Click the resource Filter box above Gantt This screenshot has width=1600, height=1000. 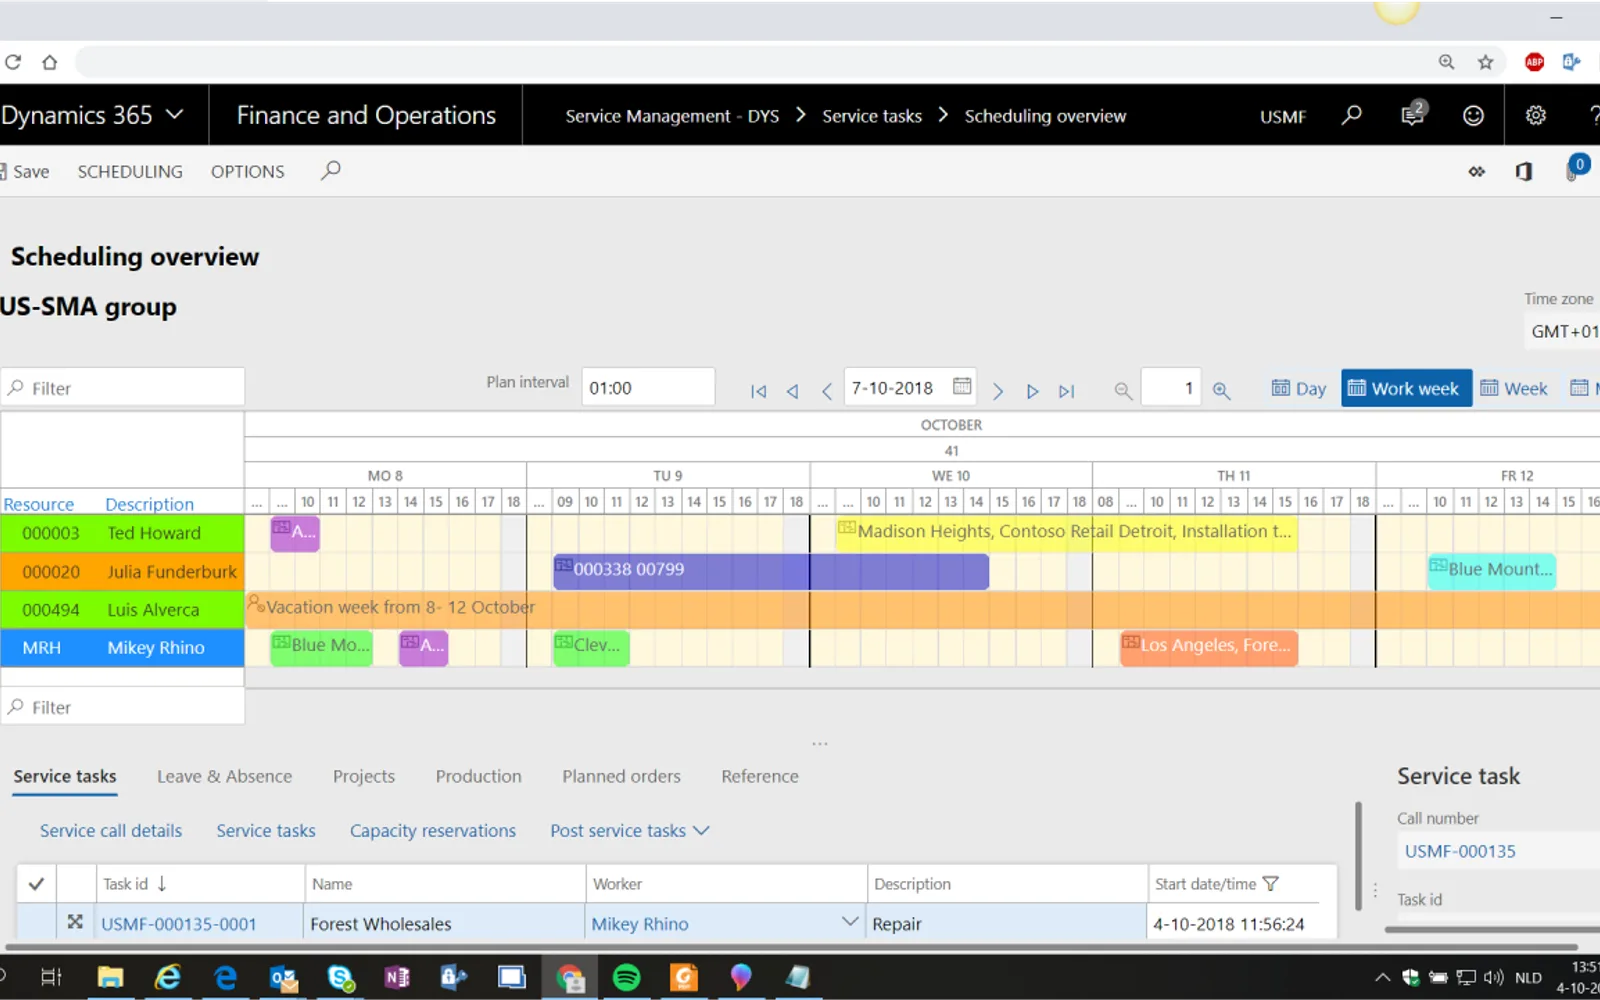[123, 387]
